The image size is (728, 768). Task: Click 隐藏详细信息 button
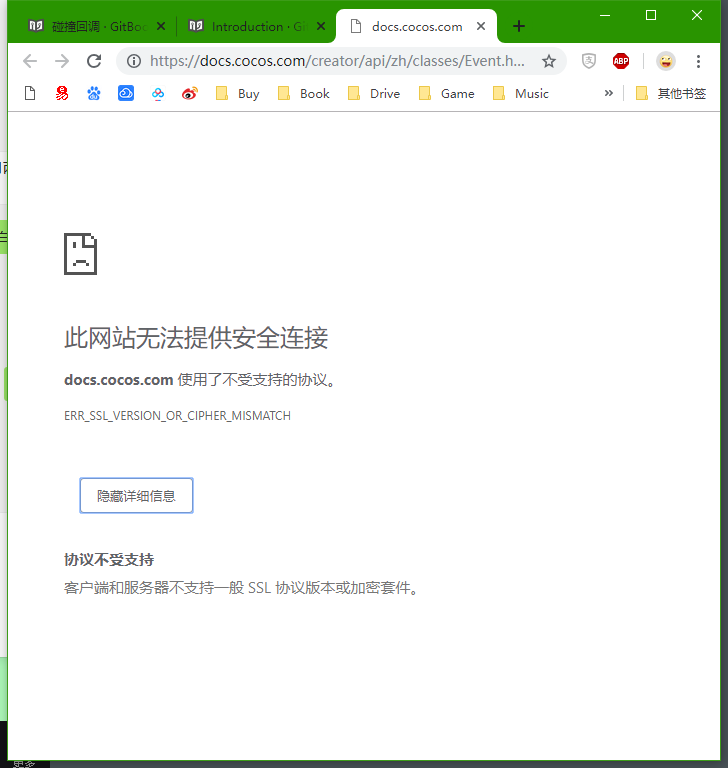(x=136, y=496)
